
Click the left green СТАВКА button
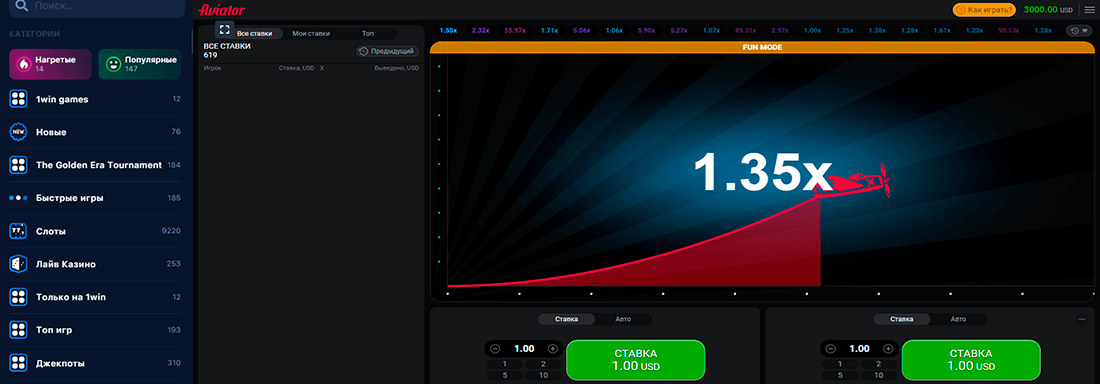pyautogui.click(x=635, y=359)
